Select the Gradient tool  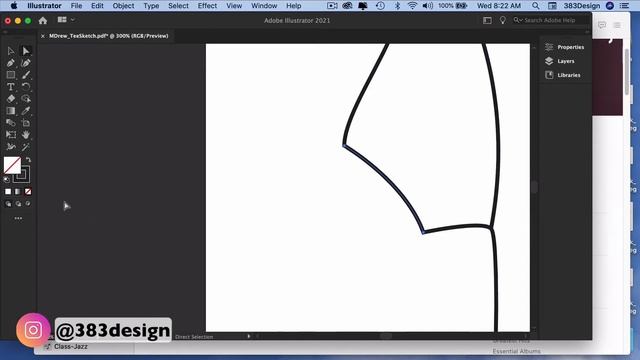[x=11, y=111]
